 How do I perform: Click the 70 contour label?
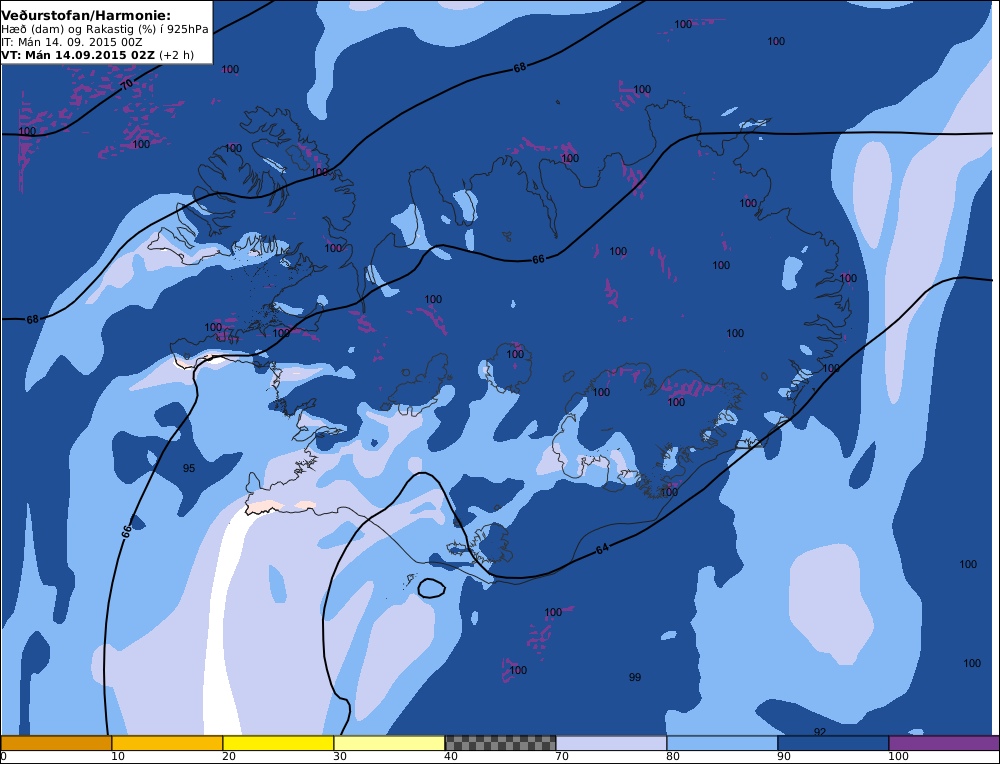point(127,84)
